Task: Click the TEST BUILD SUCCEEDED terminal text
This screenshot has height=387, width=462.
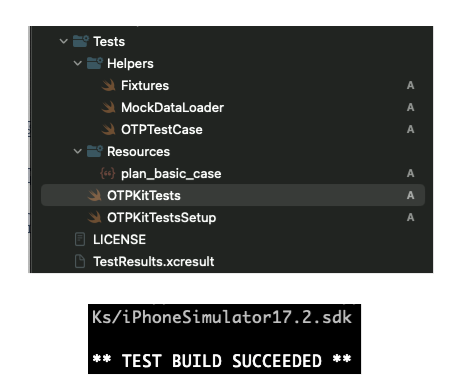Action: pos(222,361)
